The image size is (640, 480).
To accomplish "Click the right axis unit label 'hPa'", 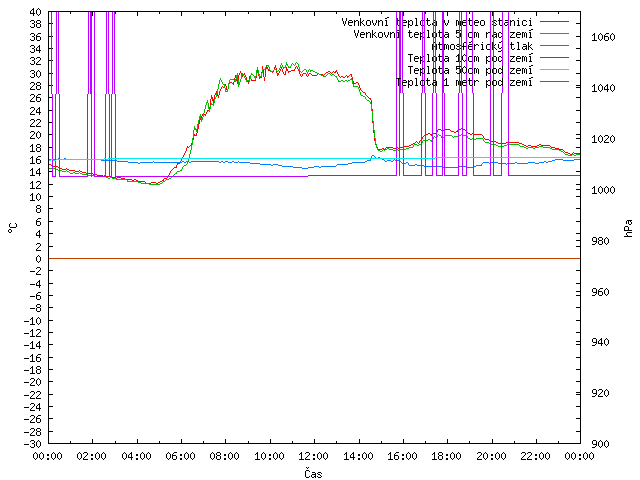I will [629, 228].
